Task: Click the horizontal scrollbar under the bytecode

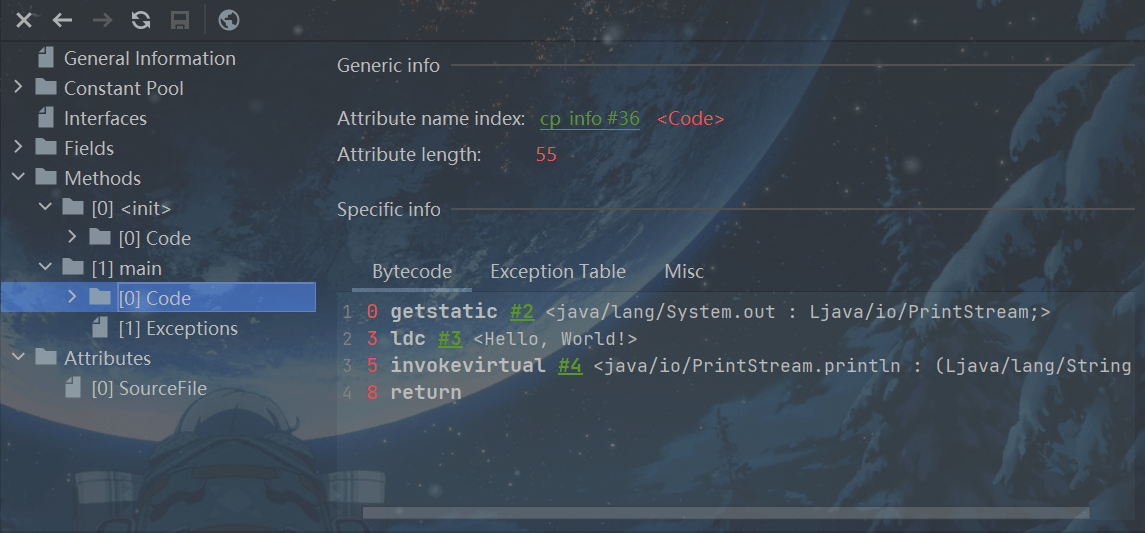Action: 725,513
